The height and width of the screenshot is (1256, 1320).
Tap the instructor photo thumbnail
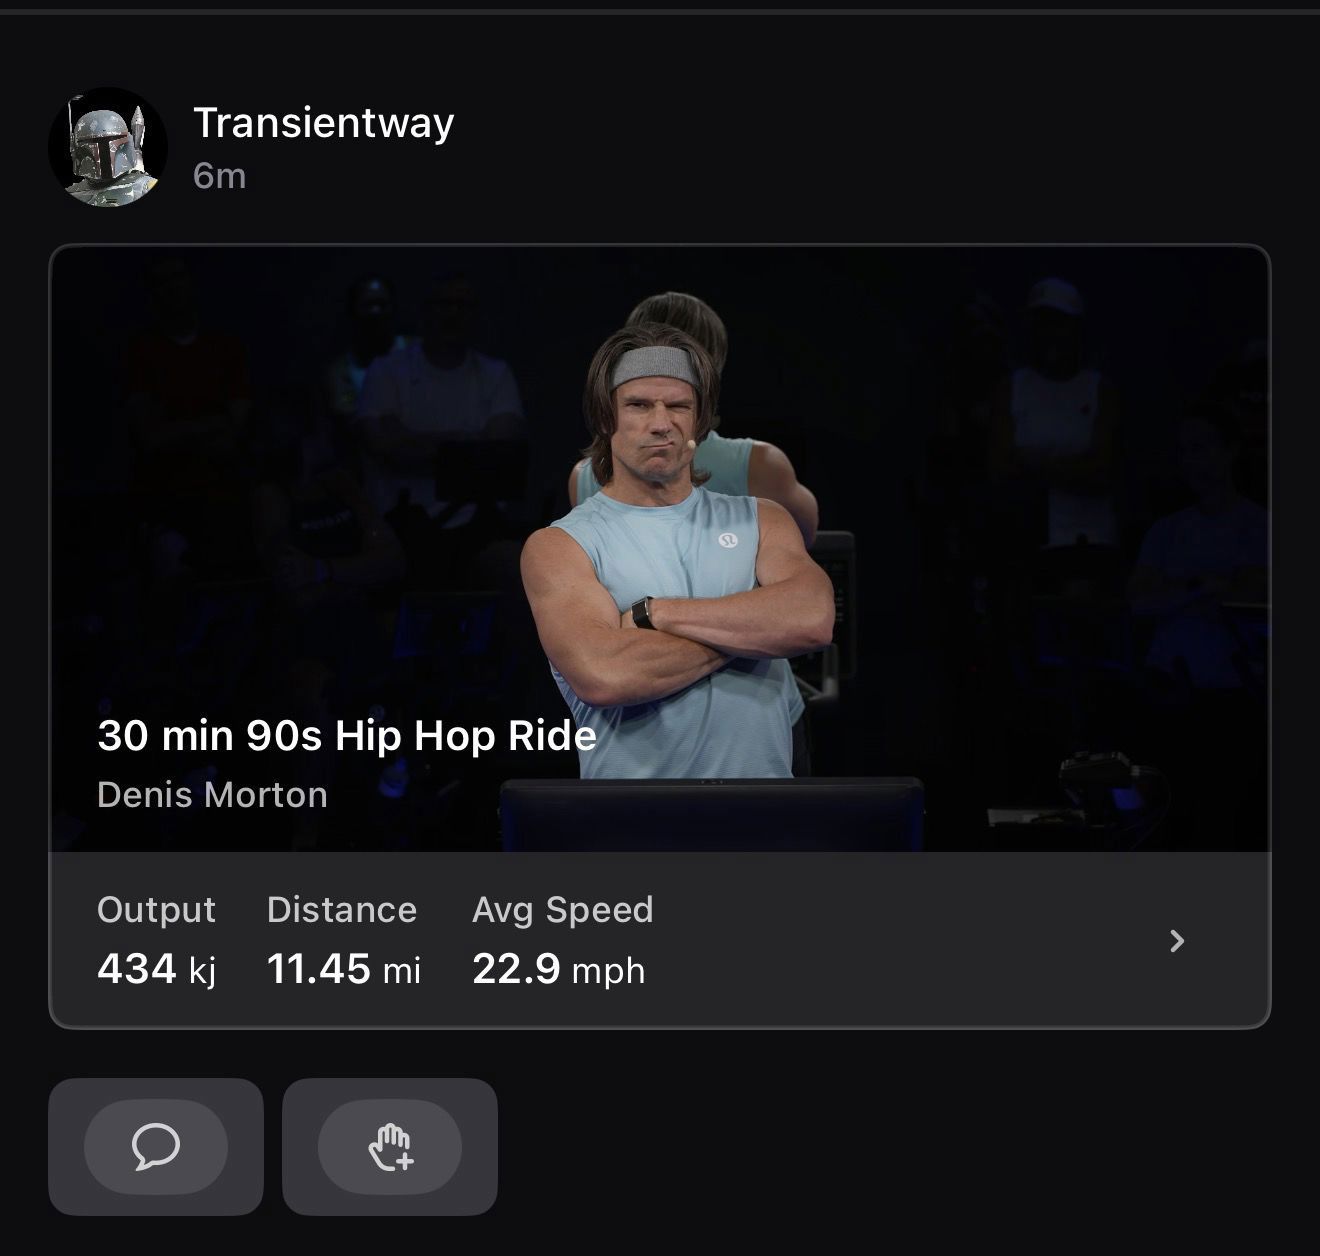[x=660, y=548]
